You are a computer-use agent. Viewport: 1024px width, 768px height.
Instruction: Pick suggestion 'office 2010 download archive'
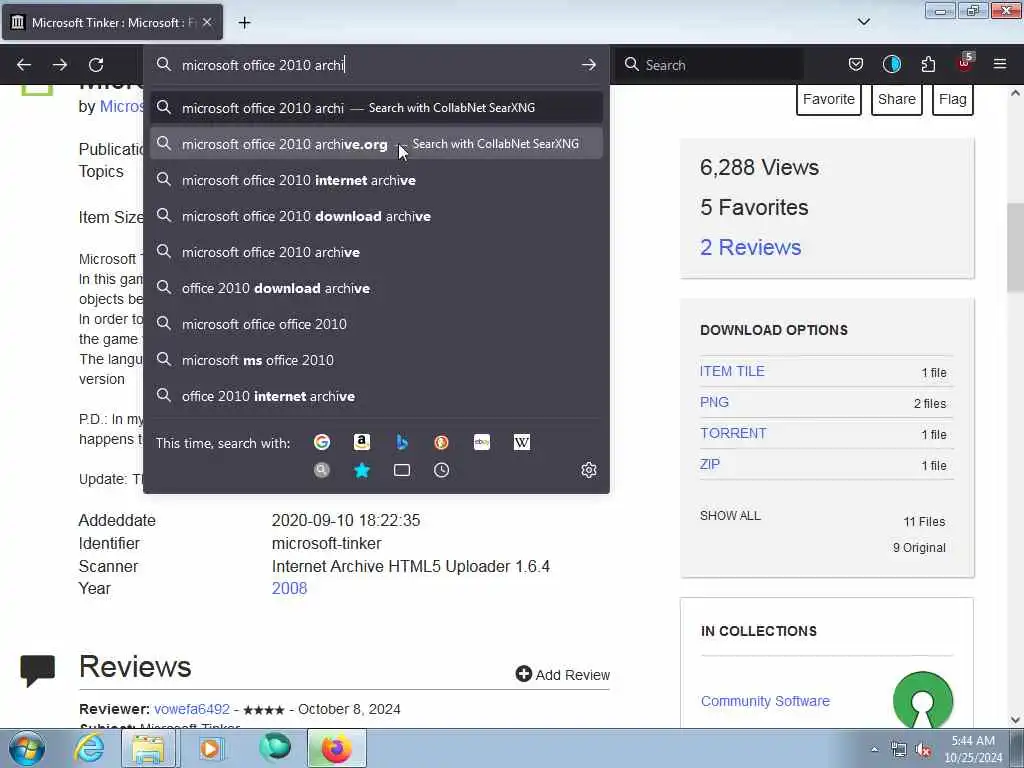tap(376, 288)
